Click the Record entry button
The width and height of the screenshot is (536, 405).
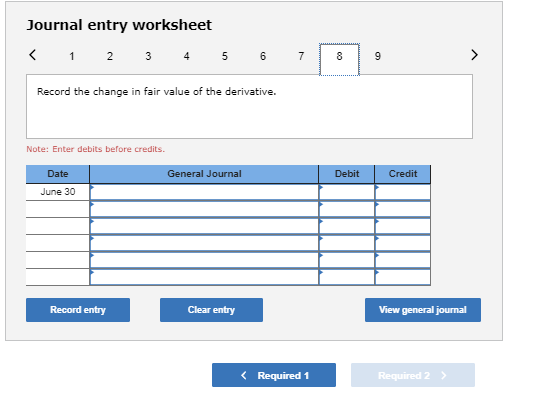[x=78, y=310]
